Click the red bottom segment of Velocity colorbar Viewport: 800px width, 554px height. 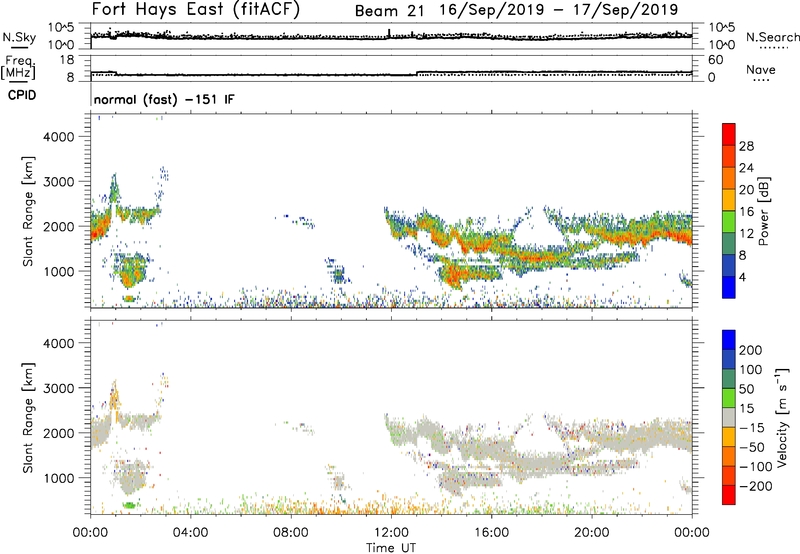[729, 495]
